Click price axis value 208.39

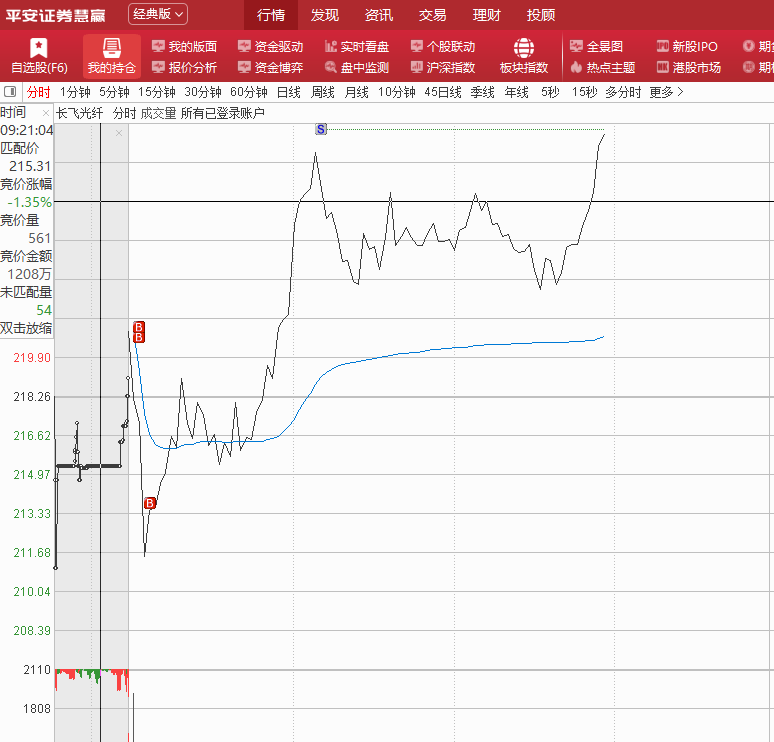(x=32, y=630)
